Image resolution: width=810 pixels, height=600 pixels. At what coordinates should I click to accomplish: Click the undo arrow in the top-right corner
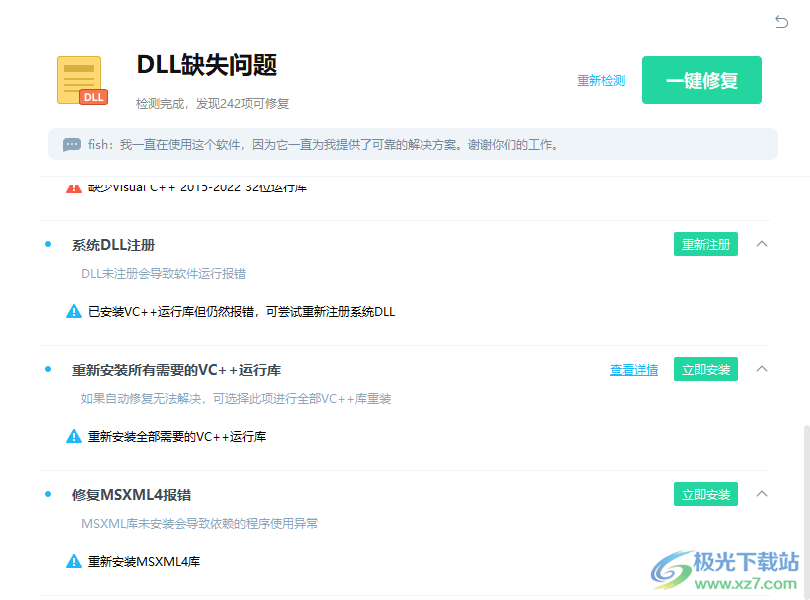tap(782, 21)
